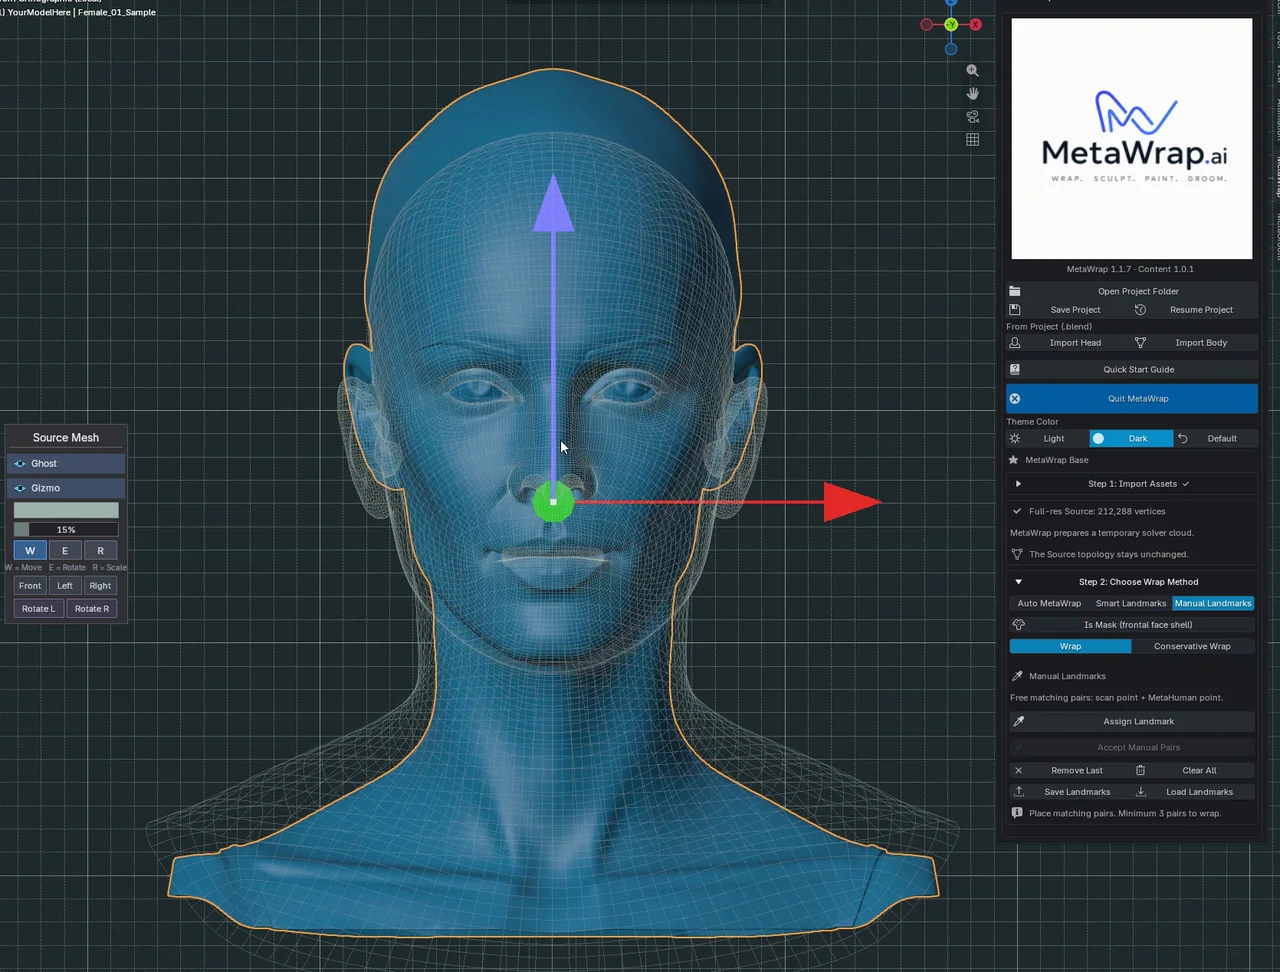Click the Left view button
Image resolution: width=1280 pixels, height=972 pixels.
pos(65,586)
